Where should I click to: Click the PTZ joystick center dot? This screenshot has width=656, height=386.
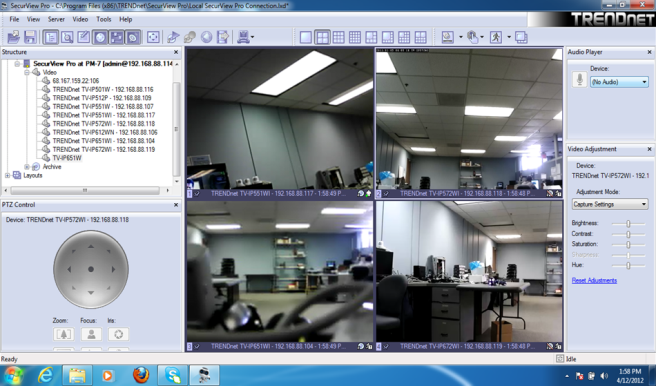coord(91,269)
